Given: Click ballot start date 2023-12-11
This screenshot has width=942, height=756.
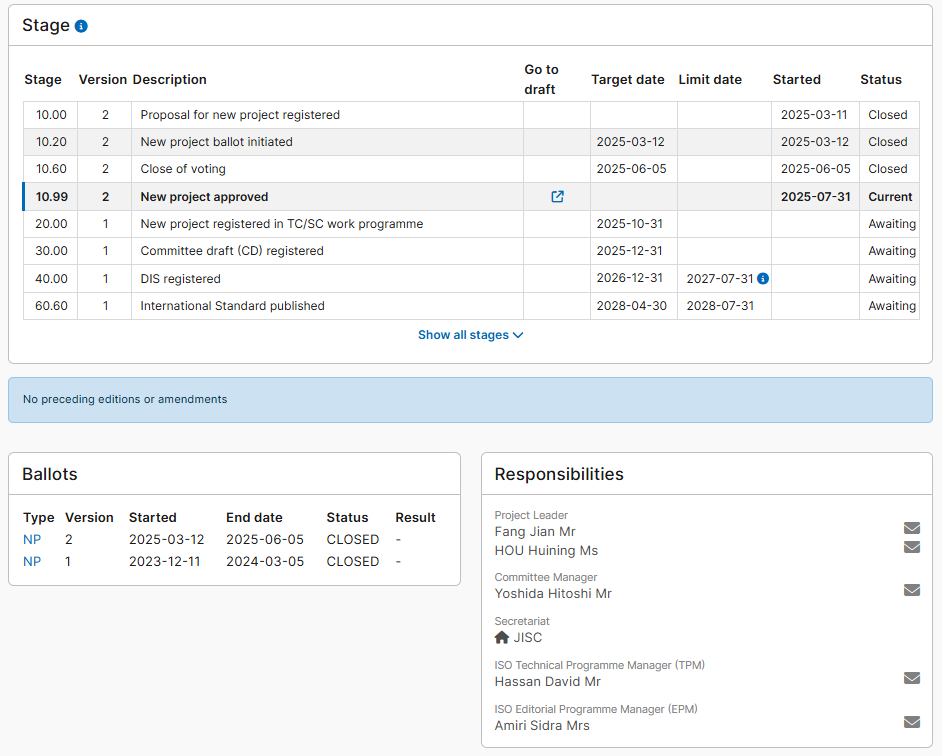Looking at the screenshot, I should [165, 561].
